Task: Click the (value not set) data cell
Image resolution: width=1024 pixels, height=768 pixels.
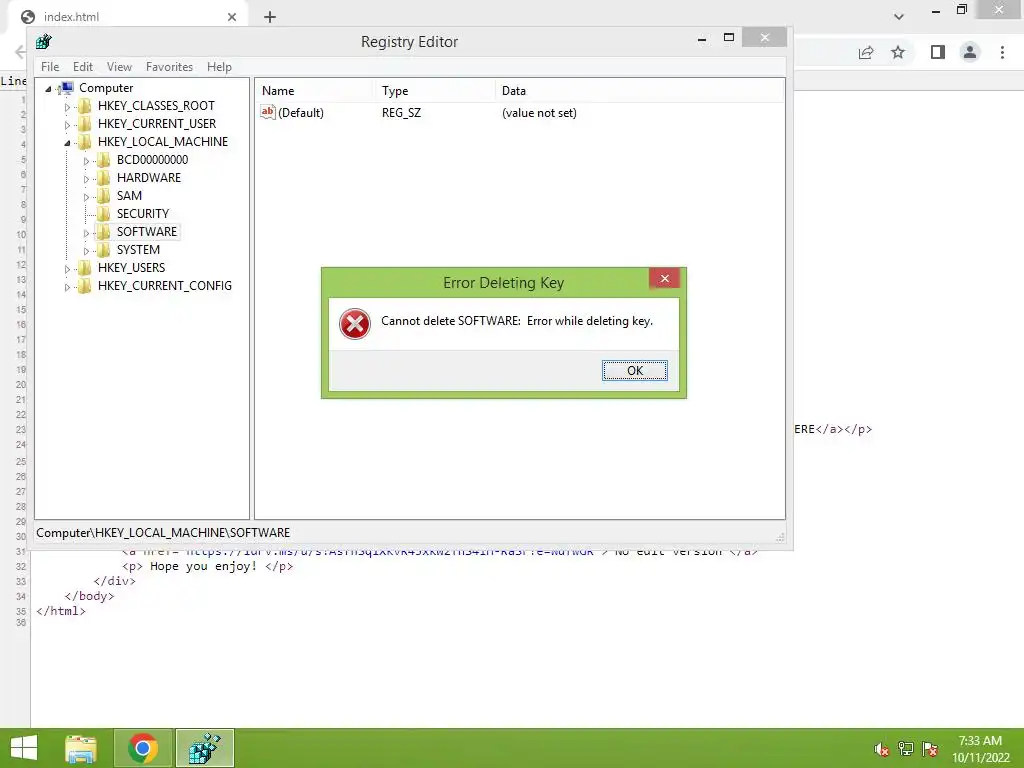Action: point(539,113)
